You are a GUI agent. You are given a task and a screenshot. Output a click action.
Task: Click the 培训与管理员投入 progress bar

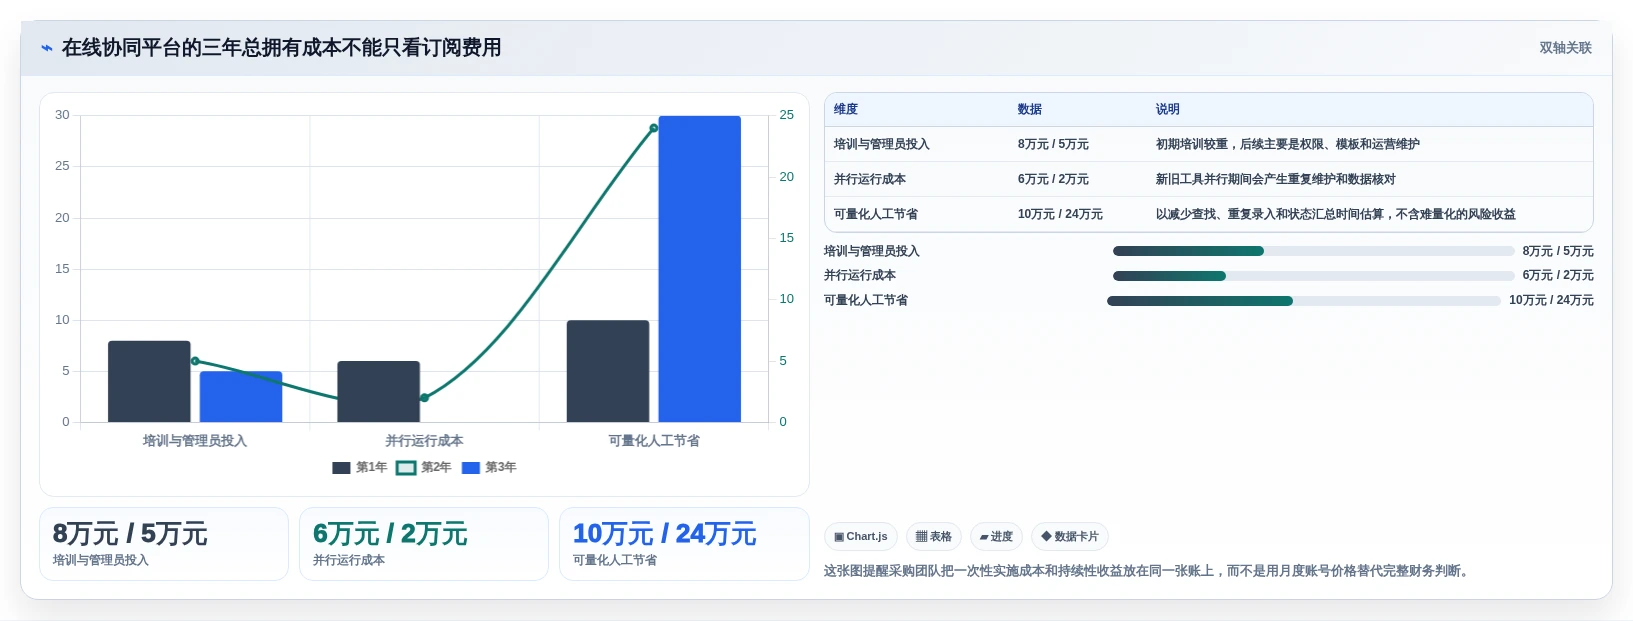1314,251
